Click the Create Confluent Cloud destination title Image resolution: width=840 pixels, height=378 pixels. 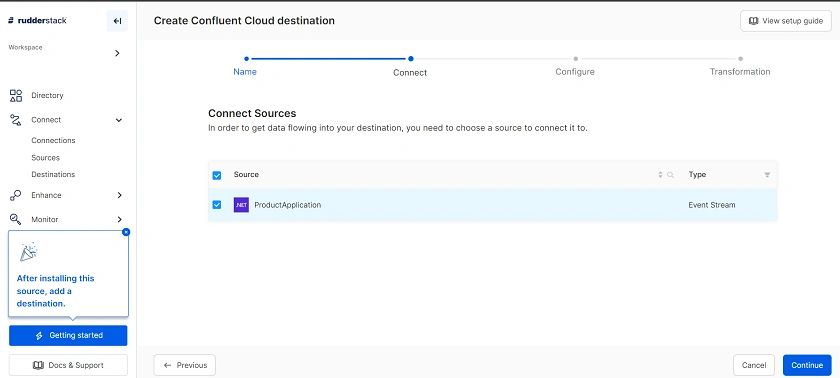244,20
